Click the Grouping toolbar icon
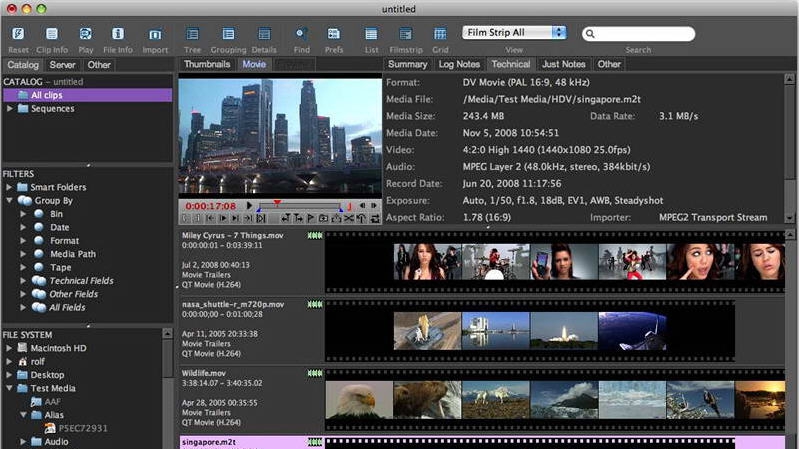The height and width of the screenshot is (449, 799). tap(228, 34)
